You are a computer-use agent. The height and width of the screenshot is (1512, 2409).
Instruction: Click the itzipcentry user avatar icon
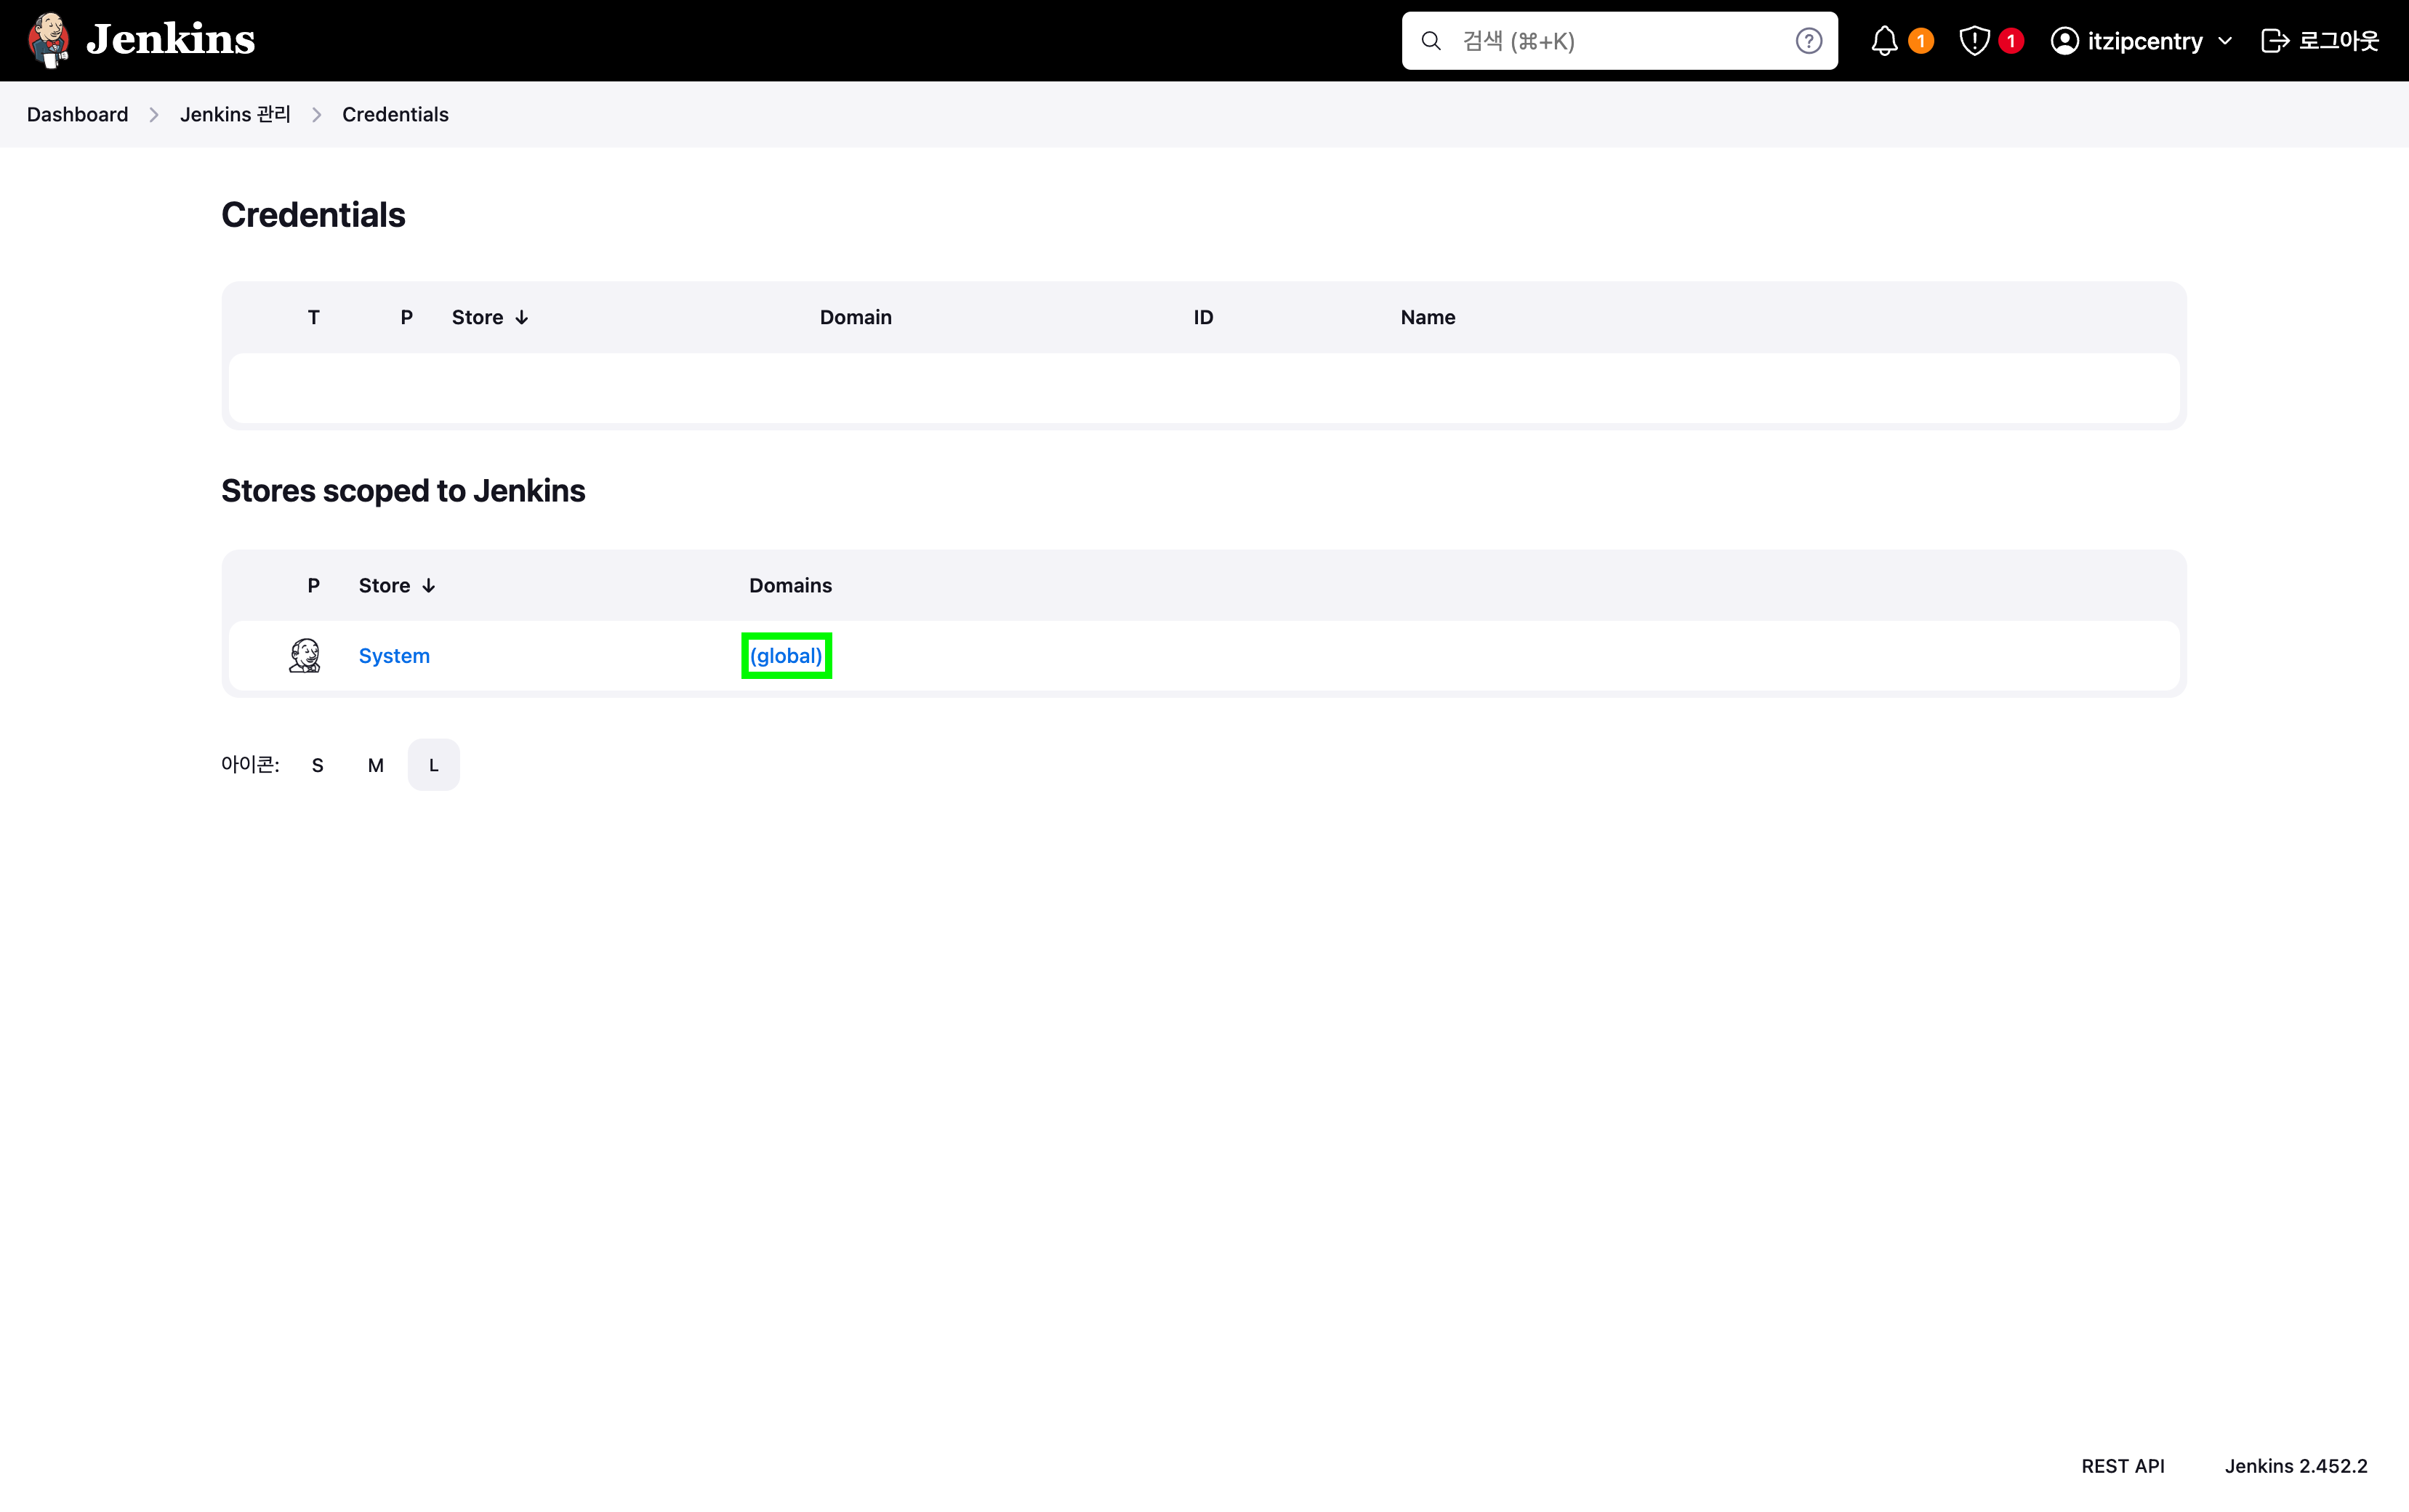2064,41
